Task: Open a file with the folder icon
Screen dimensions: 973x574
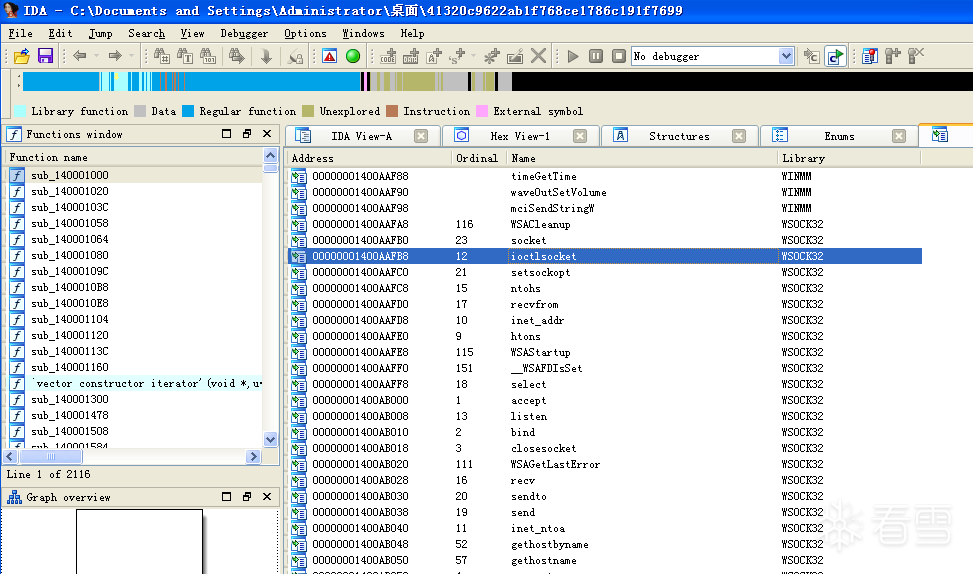Action: pos(22,56)
